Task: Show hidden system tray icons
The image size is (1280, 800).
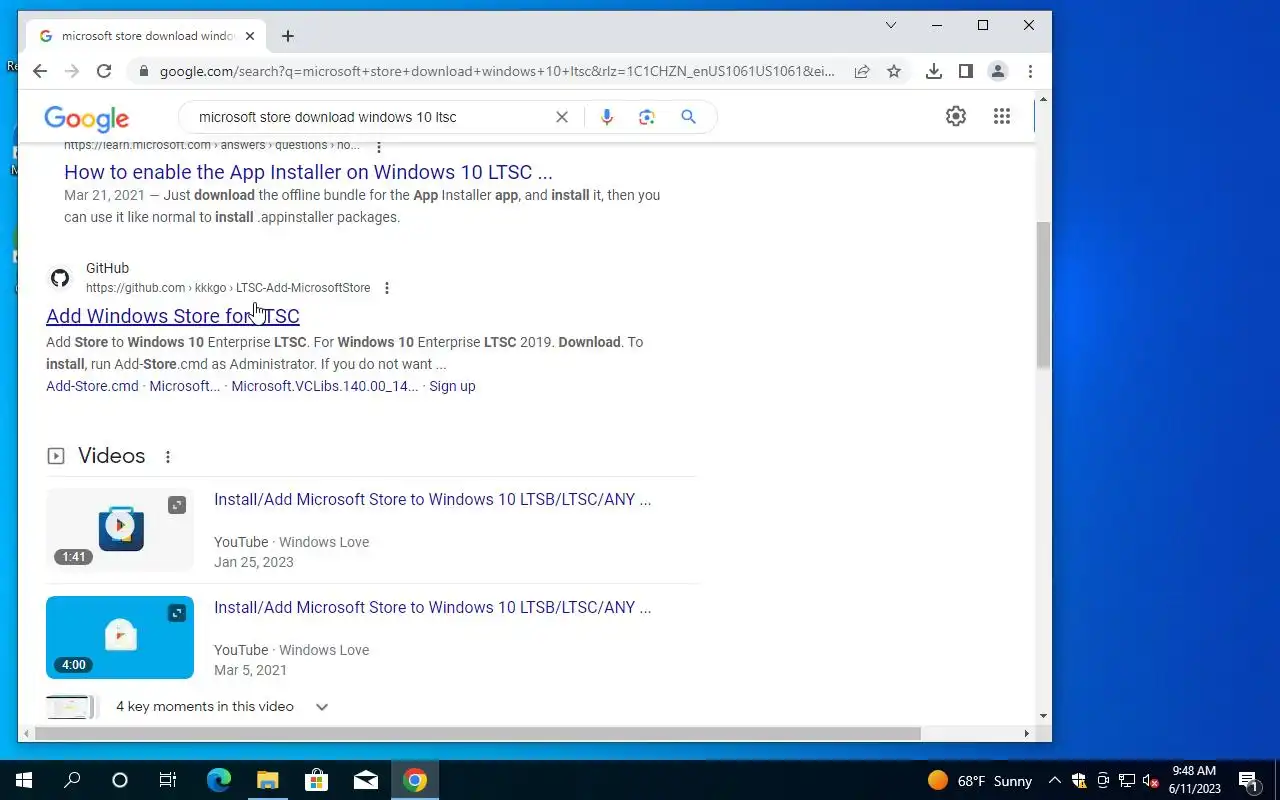Action: point(1055,781)
